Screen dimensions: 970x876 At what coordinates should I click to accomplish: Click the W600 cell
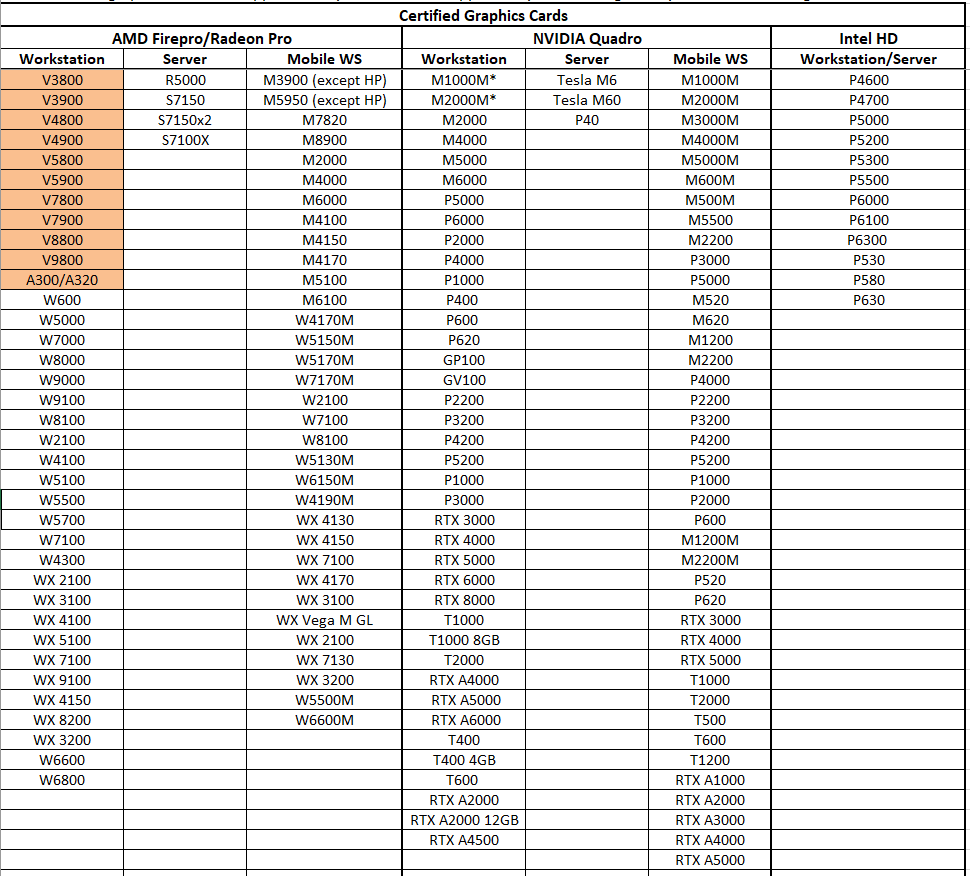[62, 300]
